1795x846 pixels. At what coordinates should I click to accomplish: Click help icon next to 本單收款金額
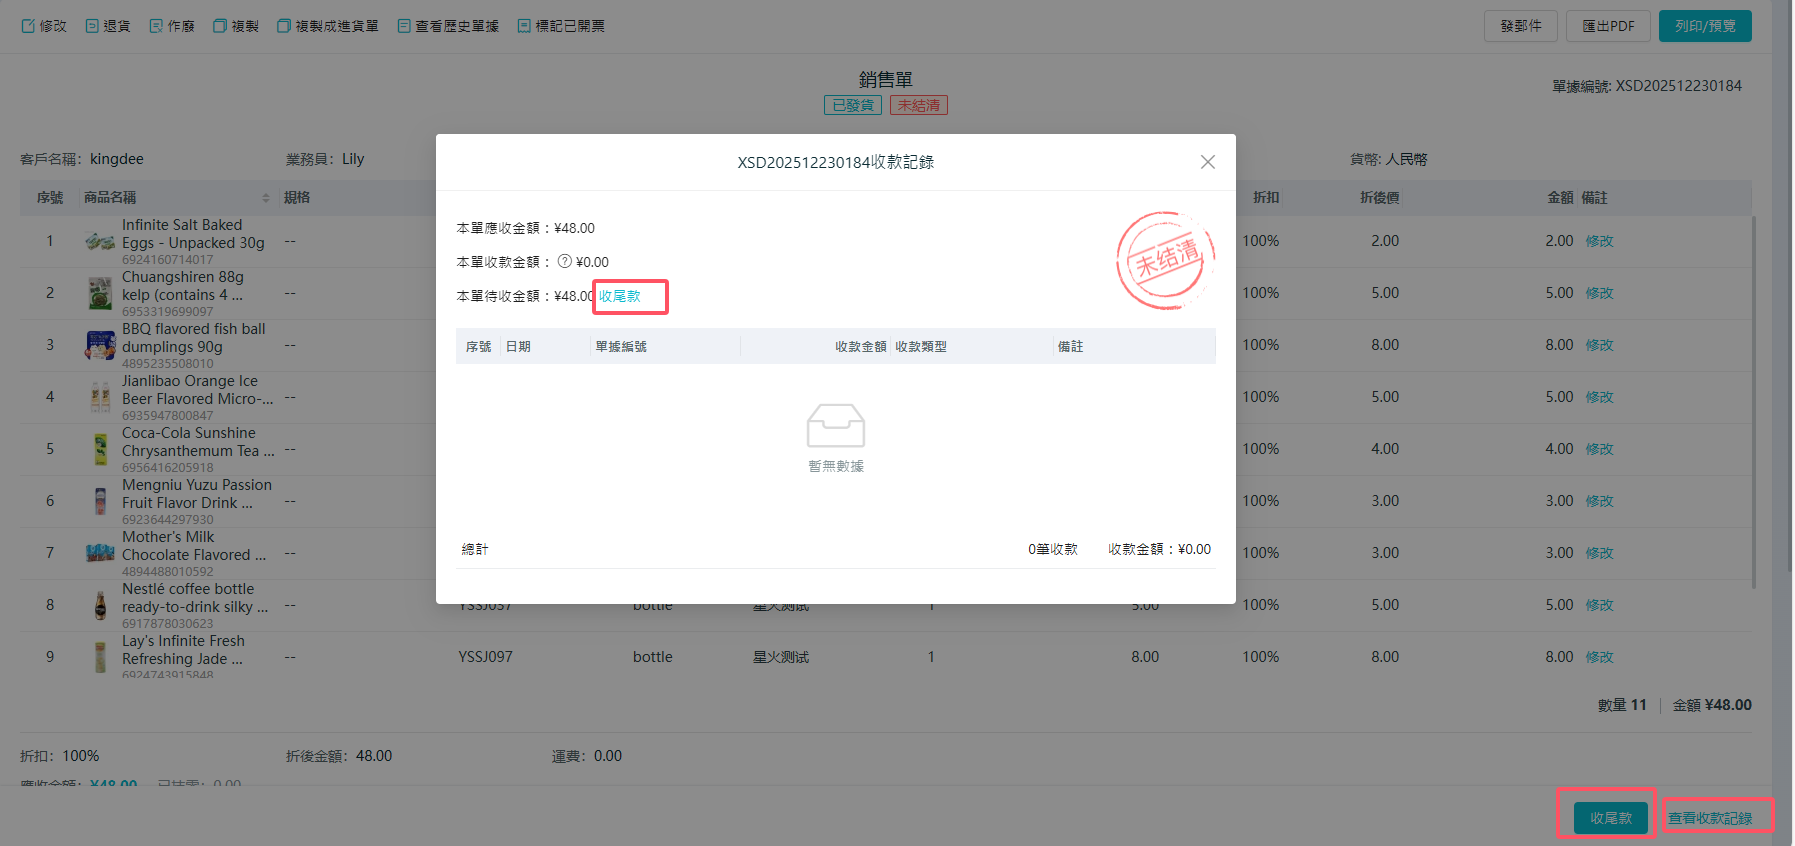[x=565, y=262]
